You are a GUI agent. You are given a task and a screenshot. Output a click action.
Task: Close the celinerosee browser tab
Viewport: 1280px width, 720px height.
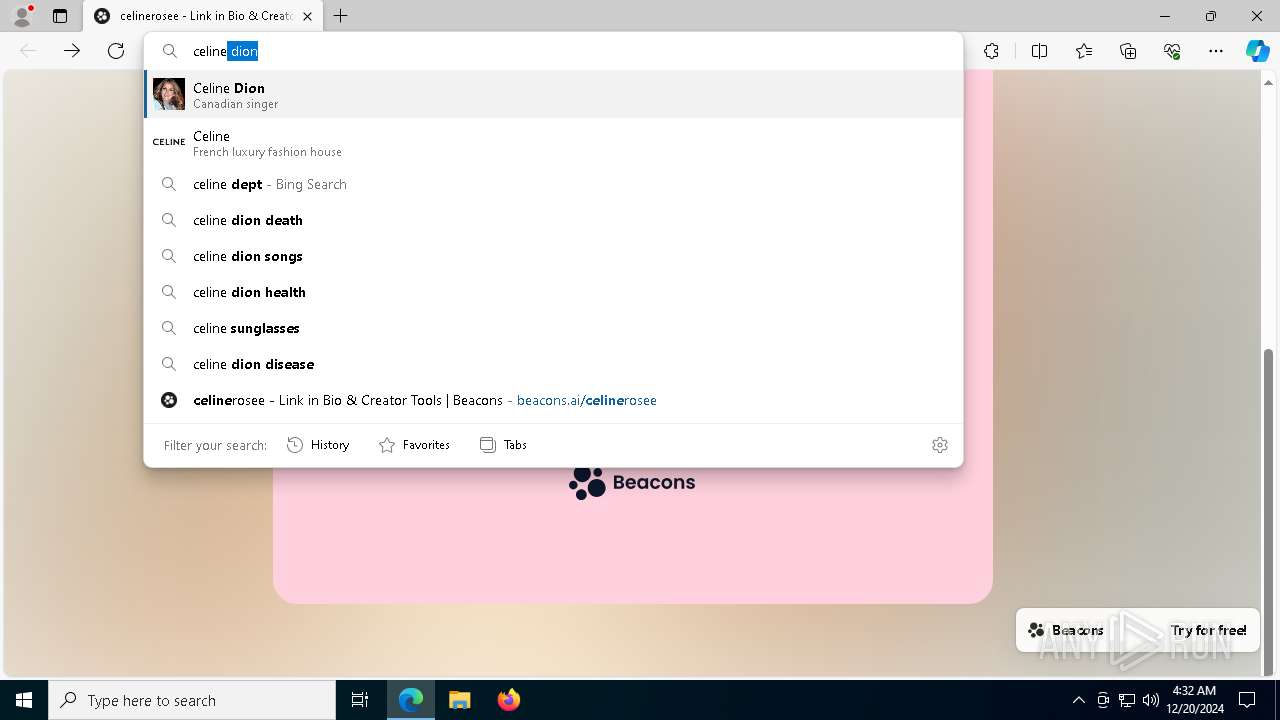pyautogui.click(x=307, y=16)
